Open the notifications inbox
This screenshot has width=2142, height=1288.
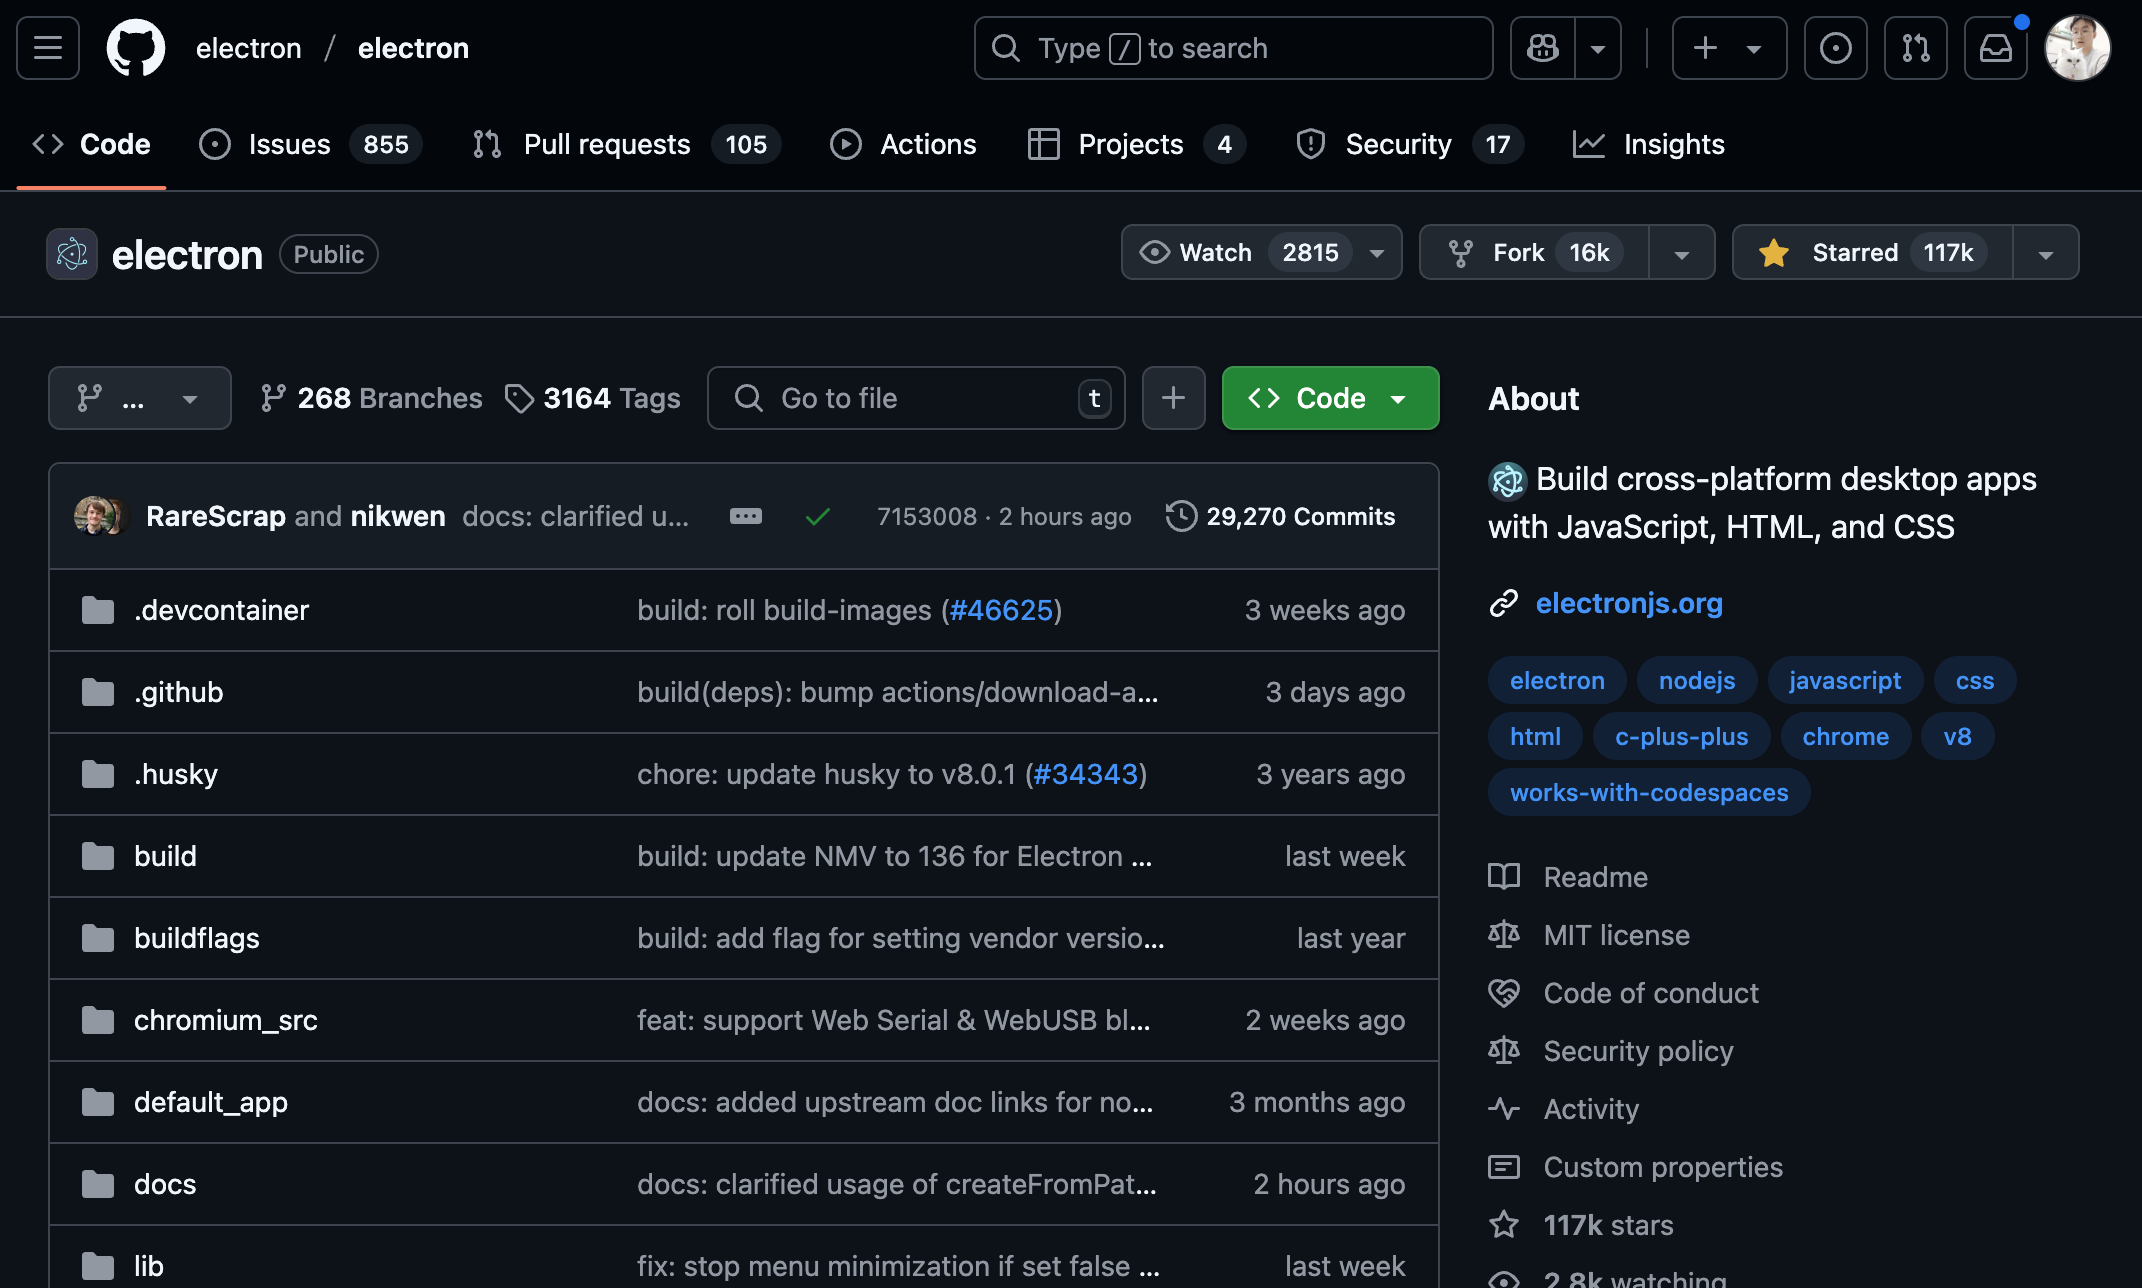point(1995,48)
